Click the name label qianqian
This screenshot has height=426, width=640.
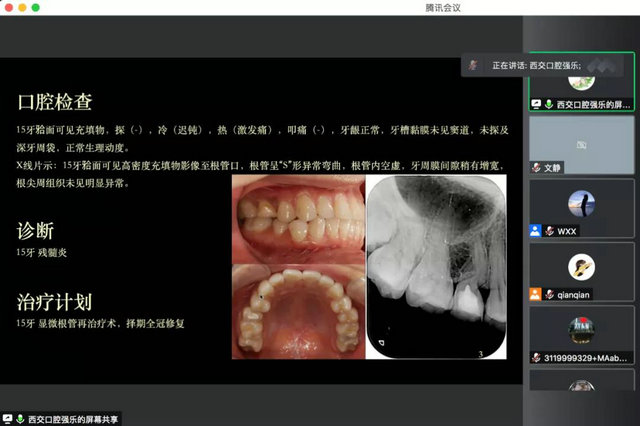[x=573, y=295]
